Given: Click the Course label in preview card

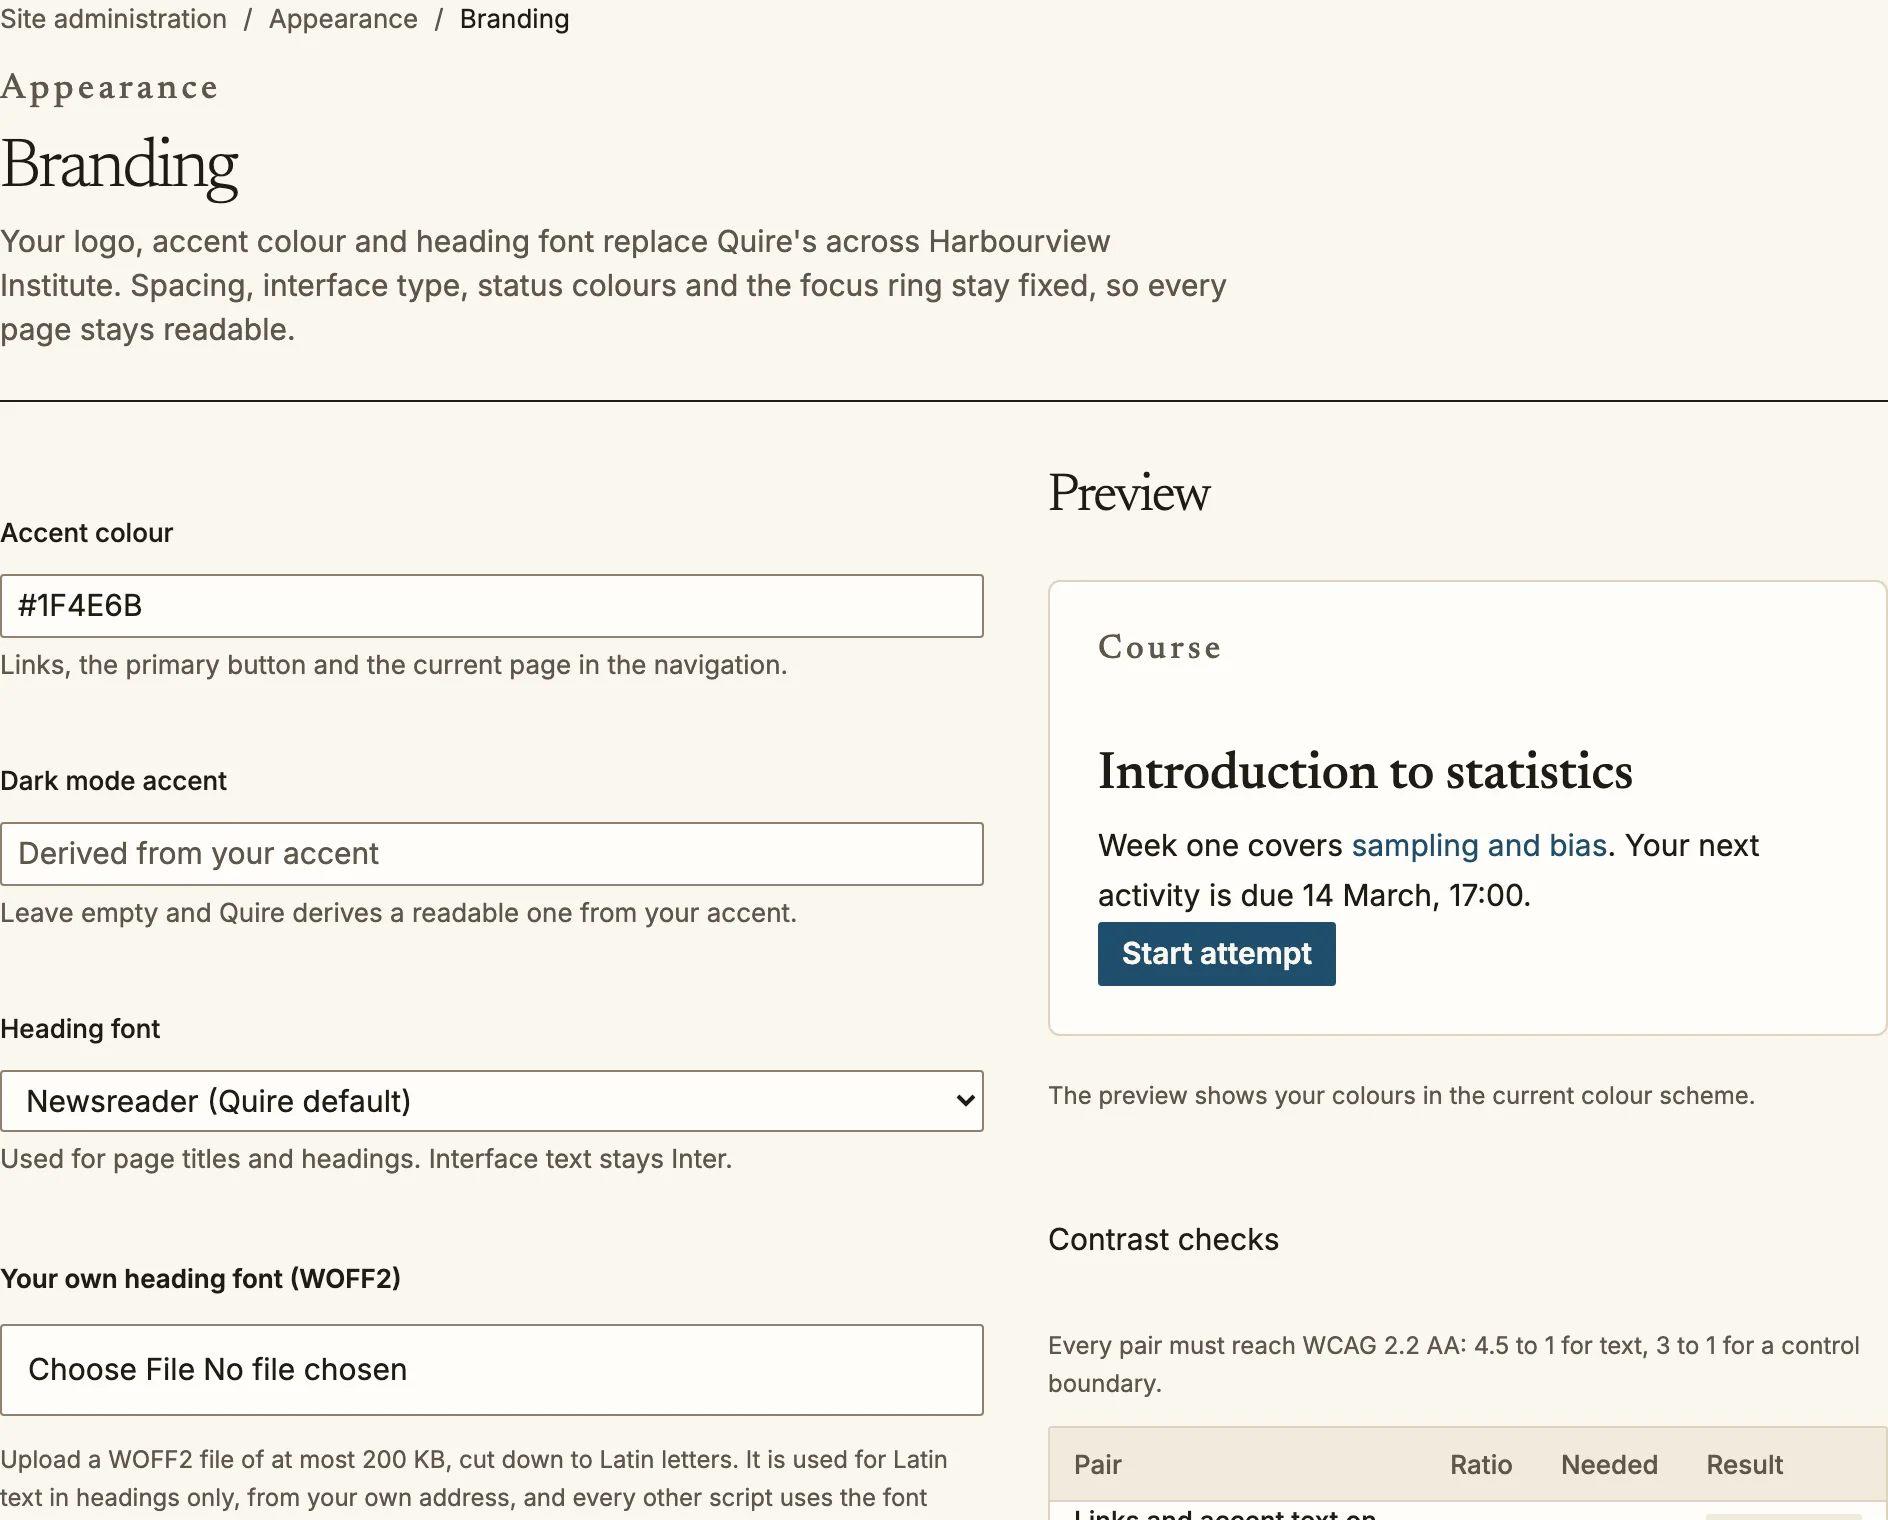Looking at the screenshot, I should (x=1159, y=647).
